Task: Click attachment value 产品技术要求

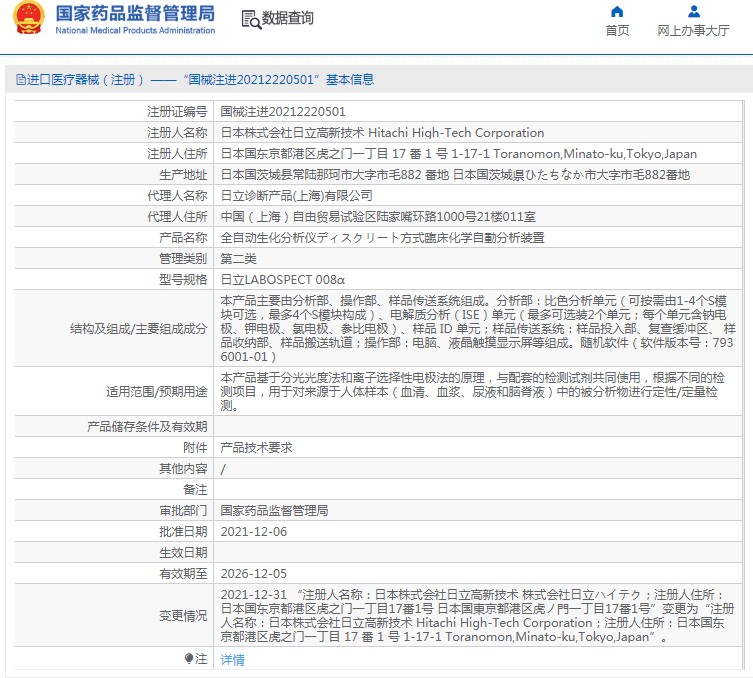Action: tap(256, 448)
